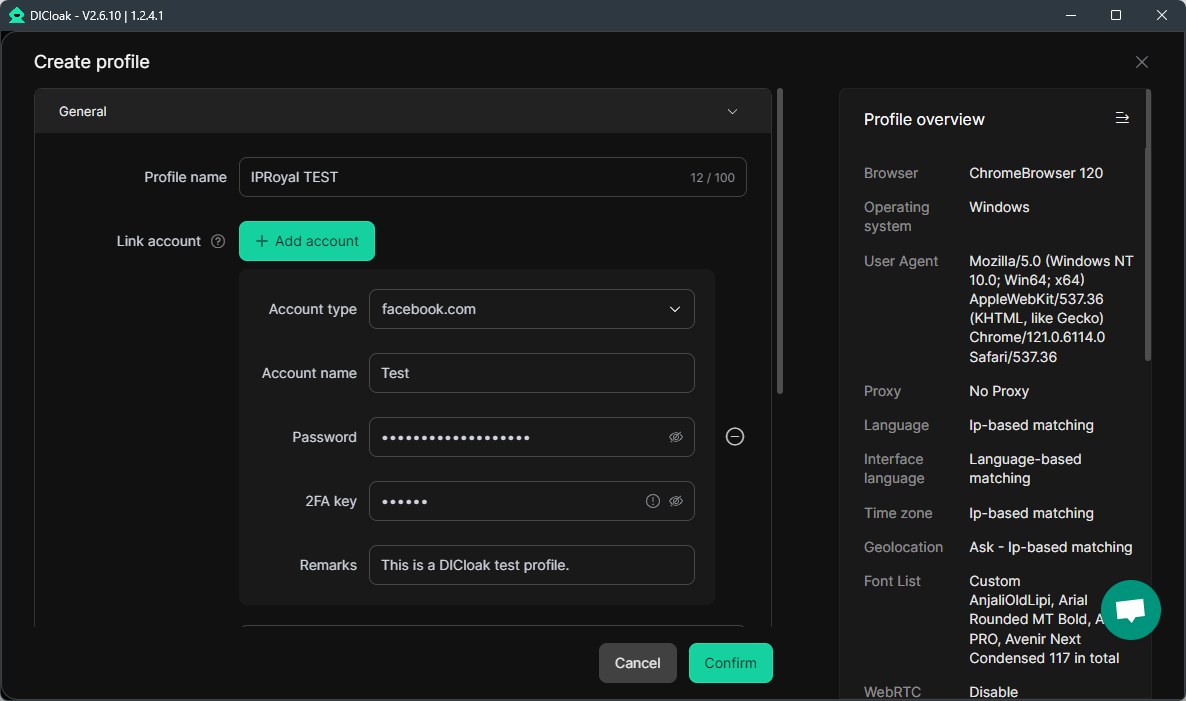Image resolution: width=1186 pixels, height=701 pixels.
Task: Click the Language-based matching value
Action: coord(1025,469)
